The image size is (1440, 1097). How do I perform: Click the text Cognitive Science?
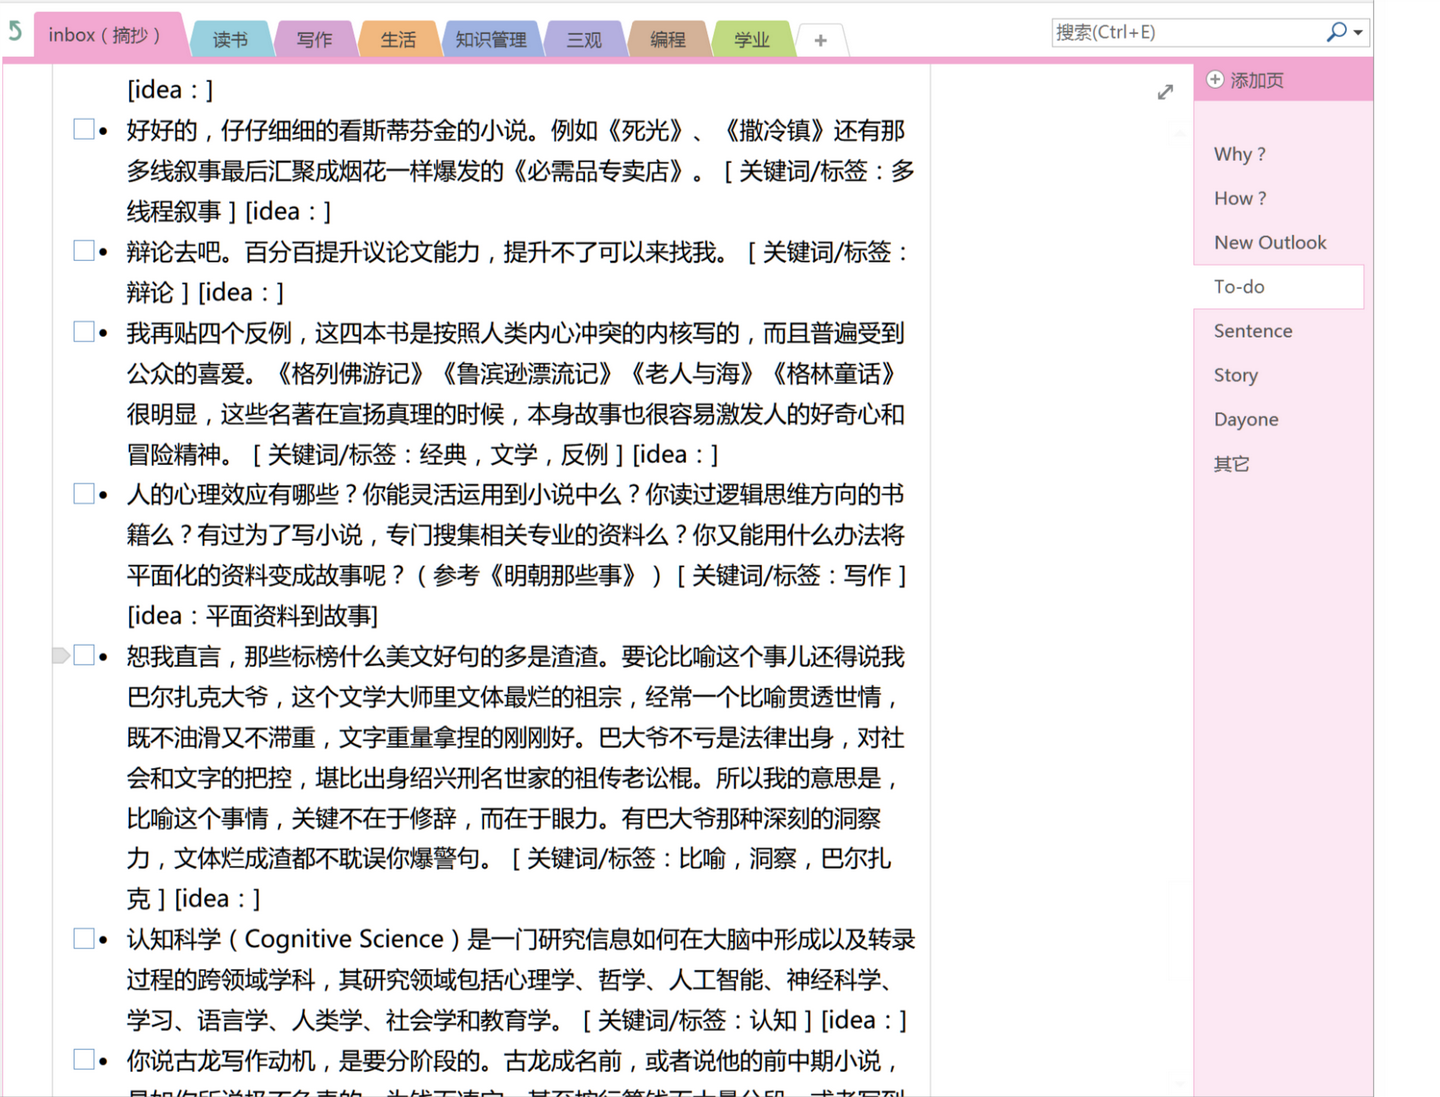(x=344, y=939)
